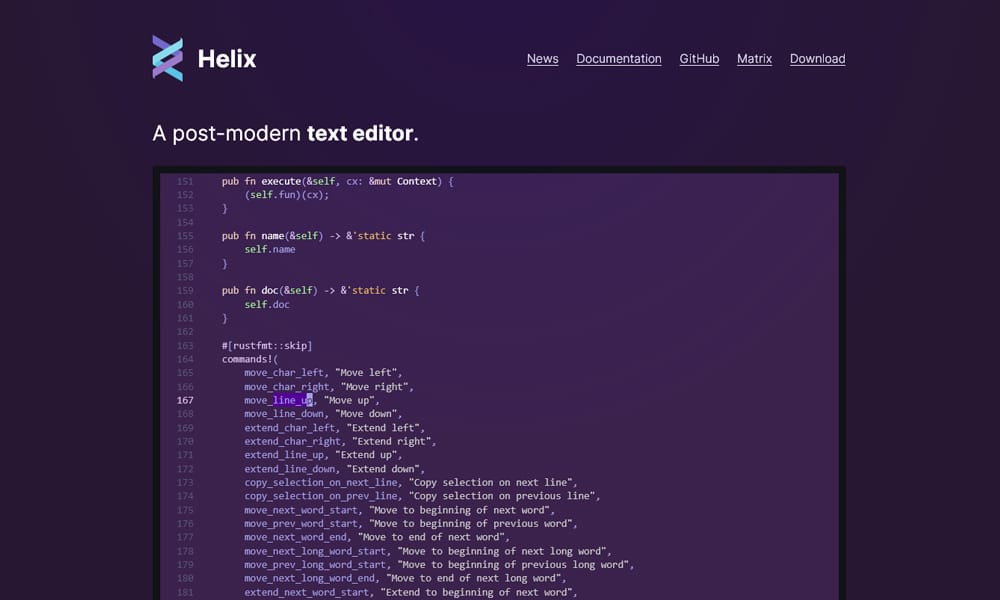Click 'extend_line_down' on line 172
This screenshot has width=1000, height=600.
[290, 469]
